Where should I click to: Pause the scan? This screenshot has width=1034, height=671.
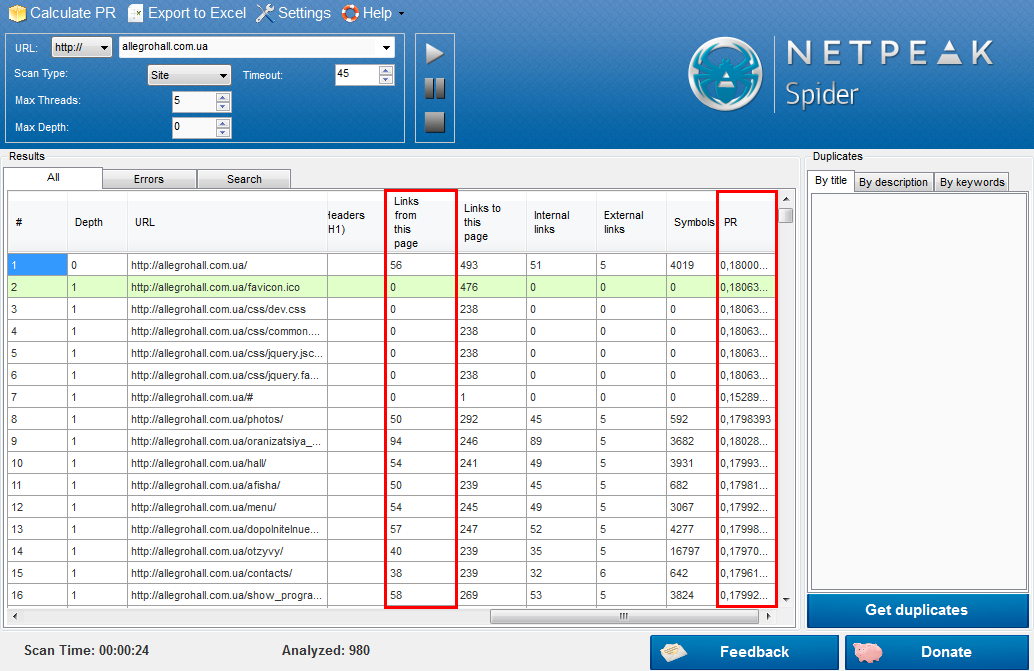(435, 88)
